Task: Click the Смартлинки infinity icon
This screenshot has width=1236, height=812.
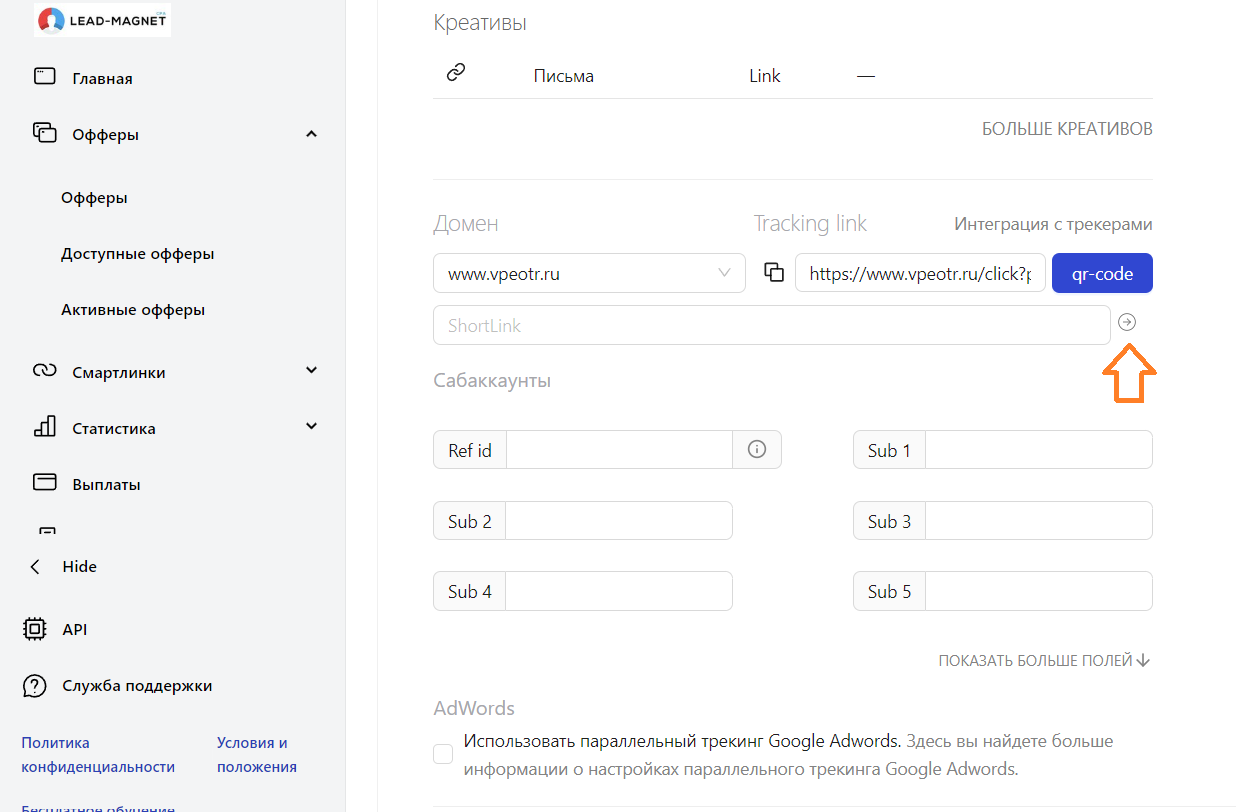Action: (x=44, y=371)
